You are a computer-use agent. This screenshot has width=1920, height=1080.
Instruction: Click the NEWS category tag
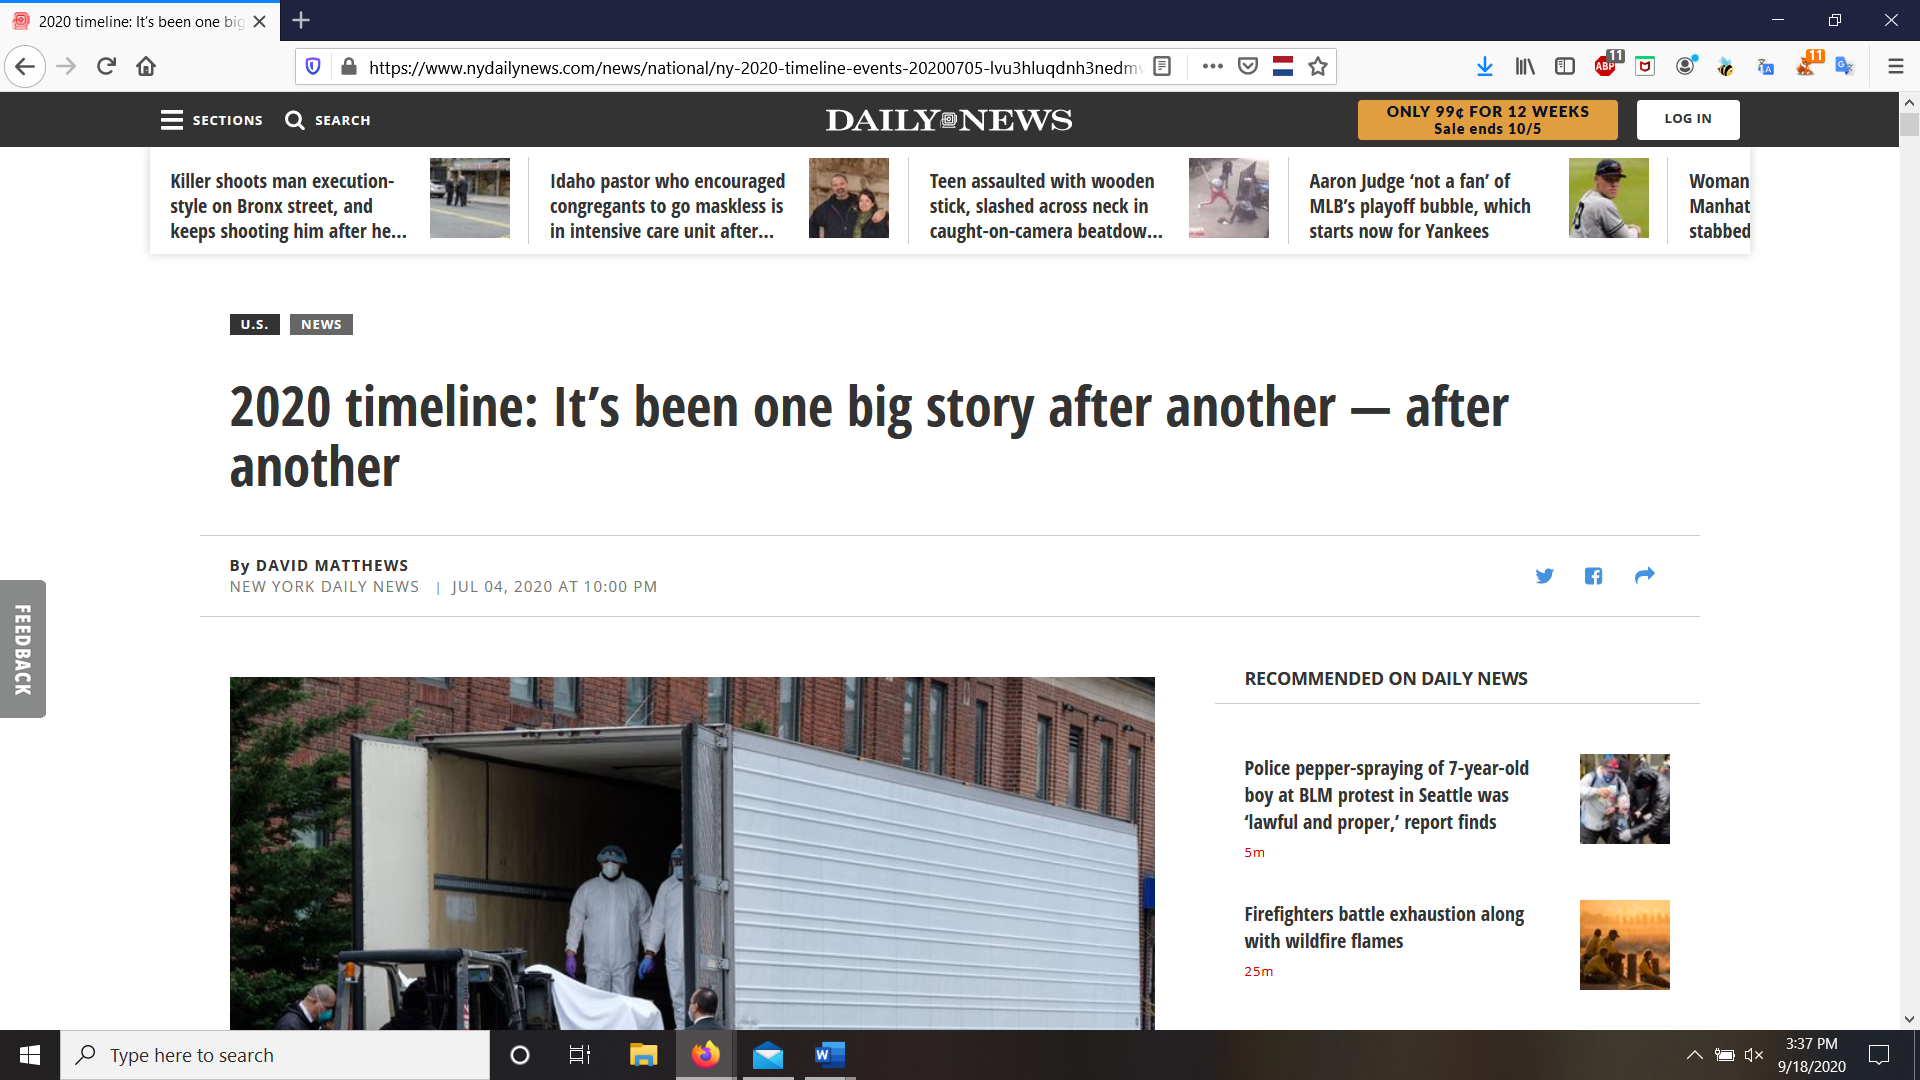tap(321, 324)
